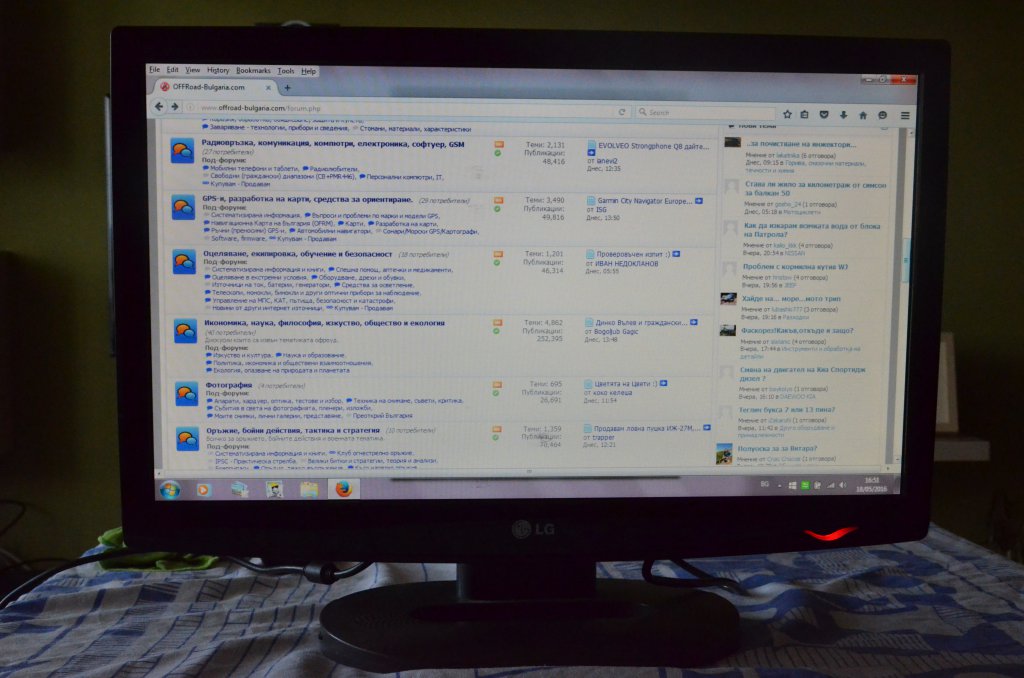Click RSS feed icon in GPS-и row

point(498,200)
